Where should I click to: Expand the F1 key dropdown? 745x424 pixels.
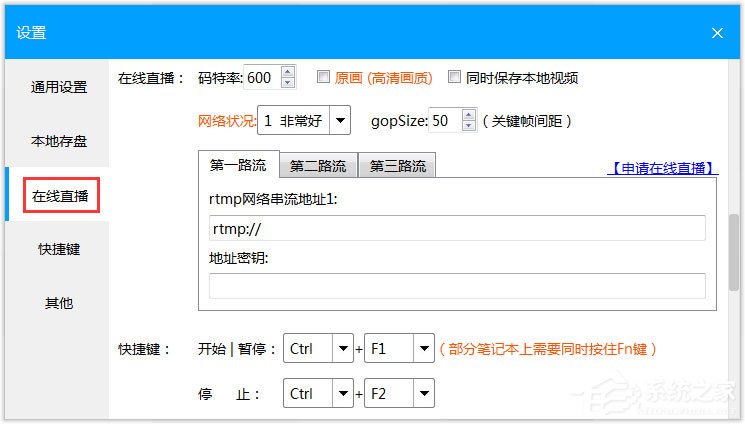tap(424, 349)
